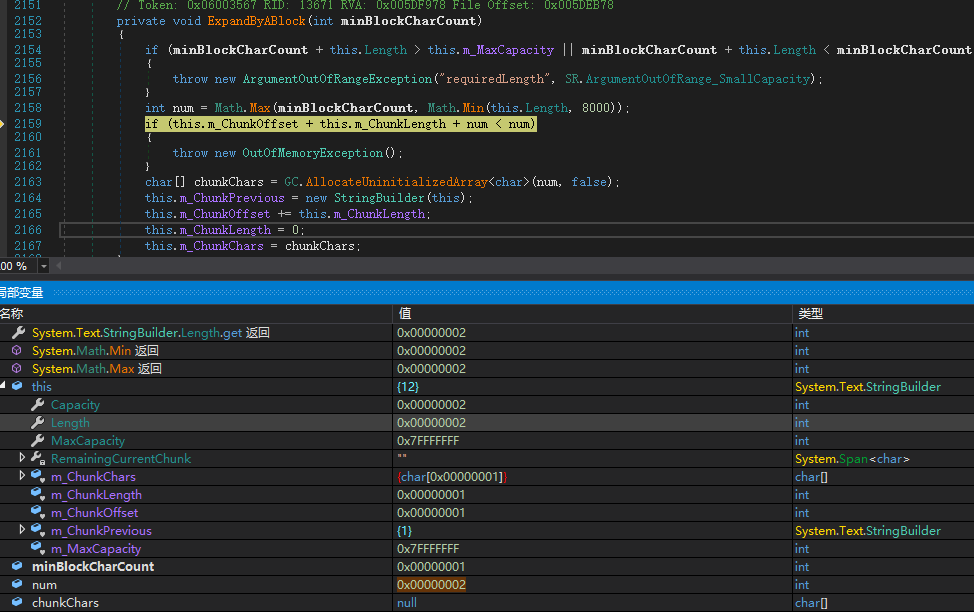
Task: Expand the RemainingCurrentChunk property
Action: click(x=23, y=459)
